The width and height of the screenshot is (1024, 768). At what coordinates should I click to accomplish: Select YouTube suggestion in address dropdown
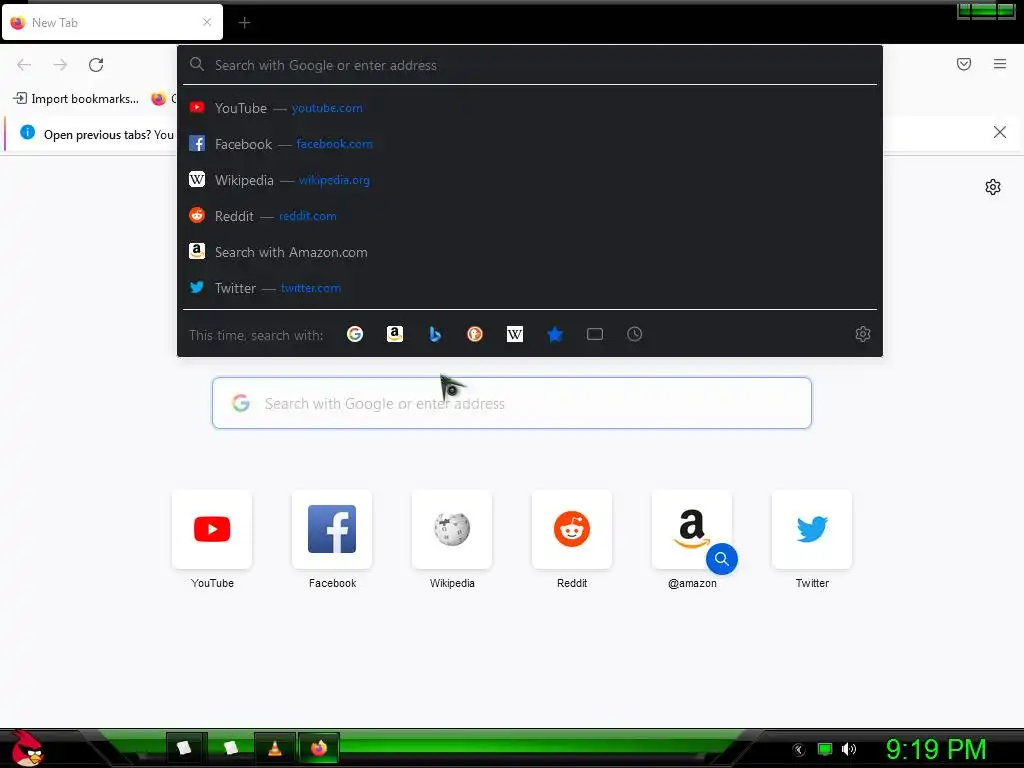pyautogui.click(x=530, y=108)
